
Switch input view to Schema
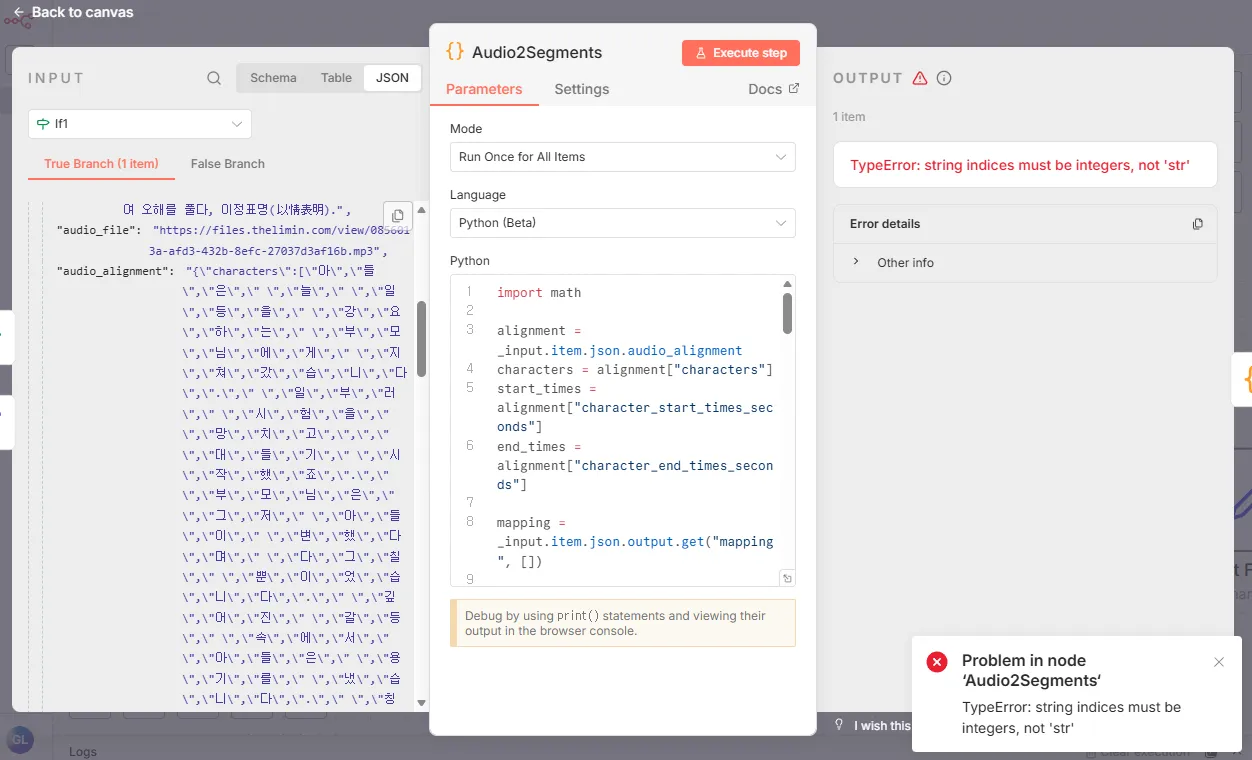273,78
